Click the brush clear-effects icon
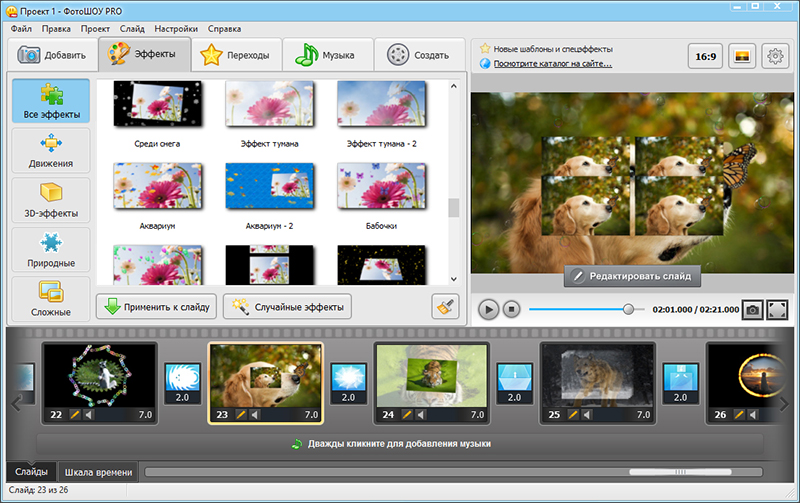 pyautogui.click(x=445, y=307)
